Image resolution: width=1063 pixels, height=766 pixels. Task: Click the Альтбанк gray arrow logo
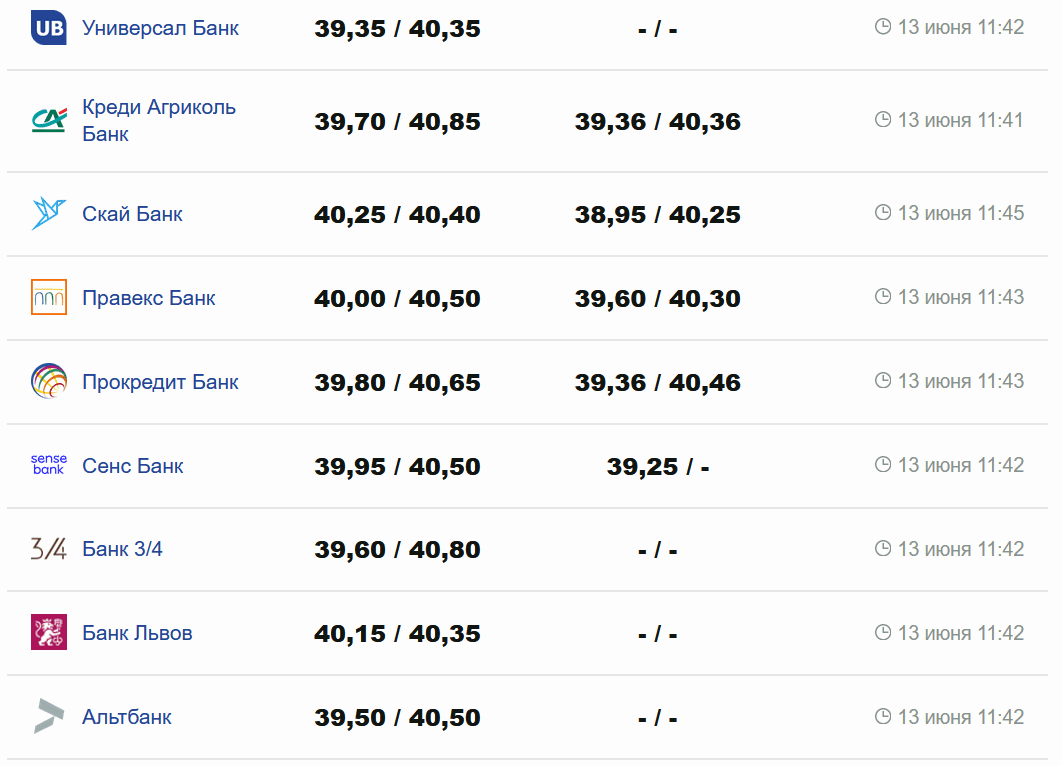coord(48,717)
